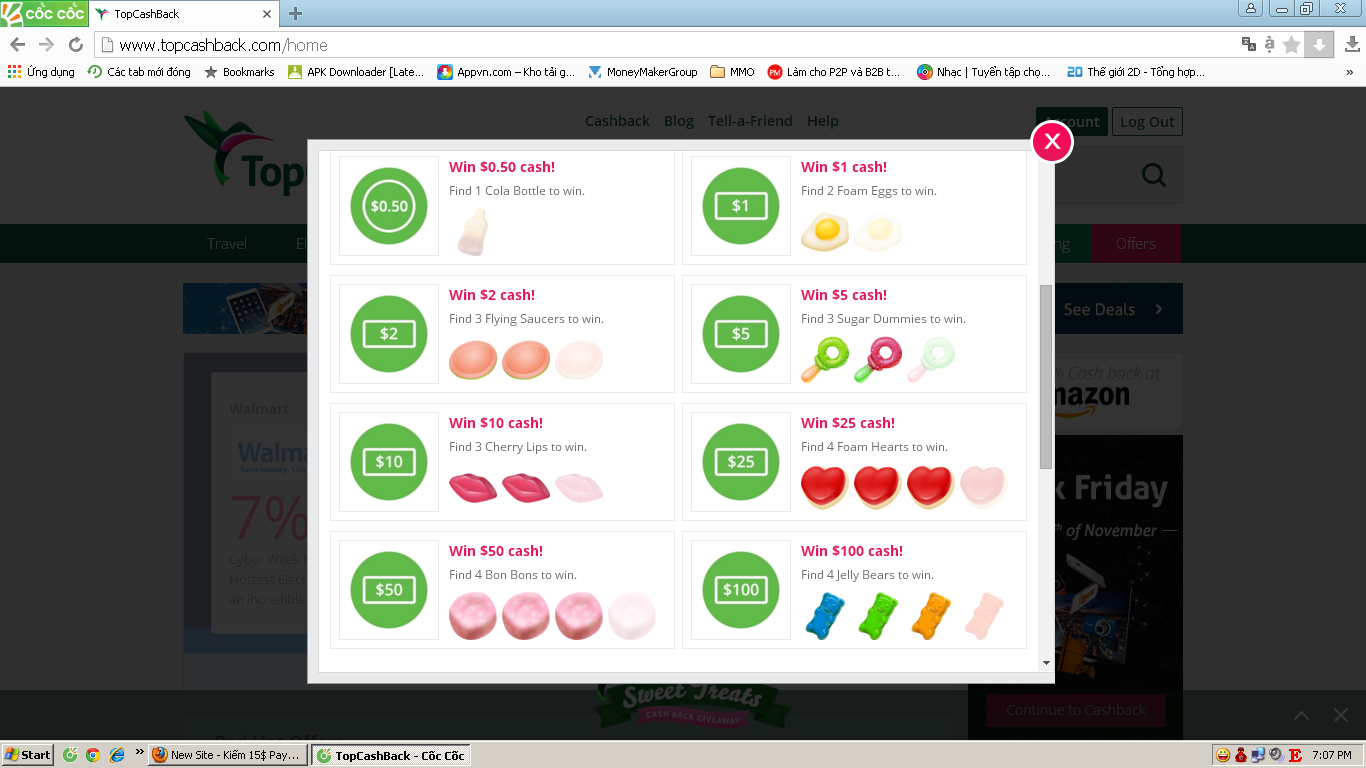The width and height of the screenshot is (1366, 768).
Task: Click the address bar URL field
Action: click(670, 45)
